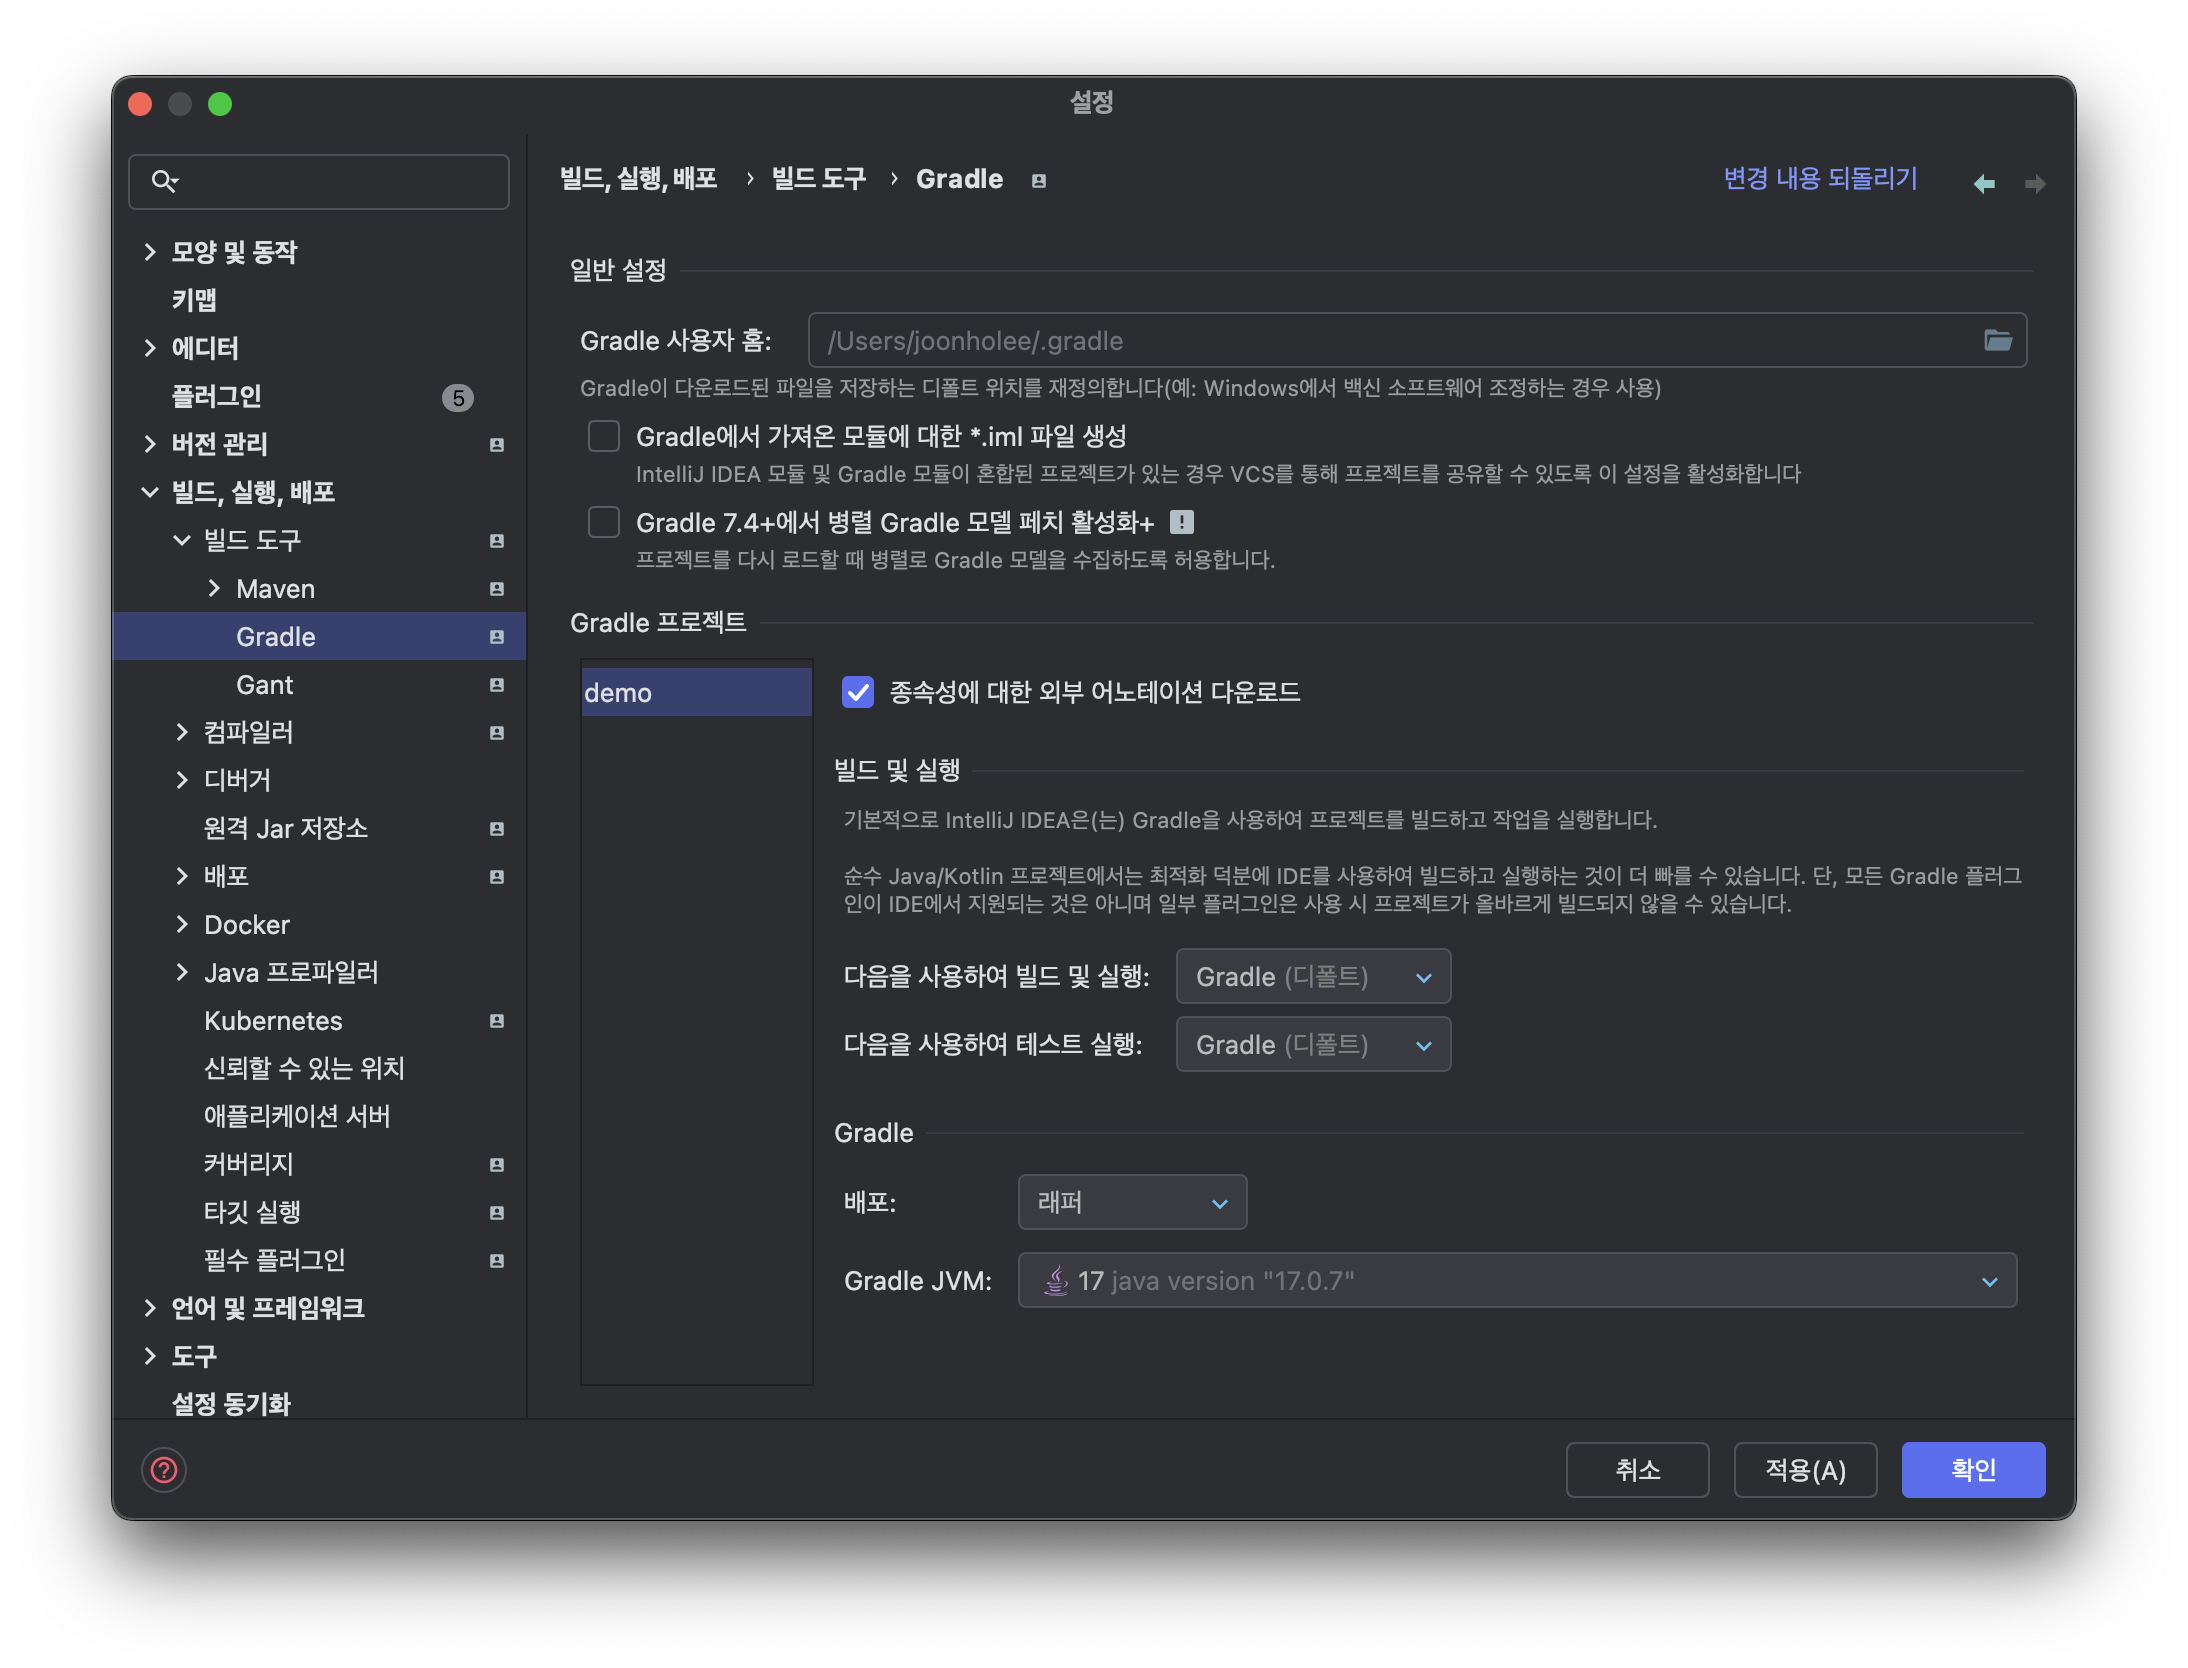2188x1668 pixels.
Task: Click the help question mark icon
Action: click(x=164, y=1469)
